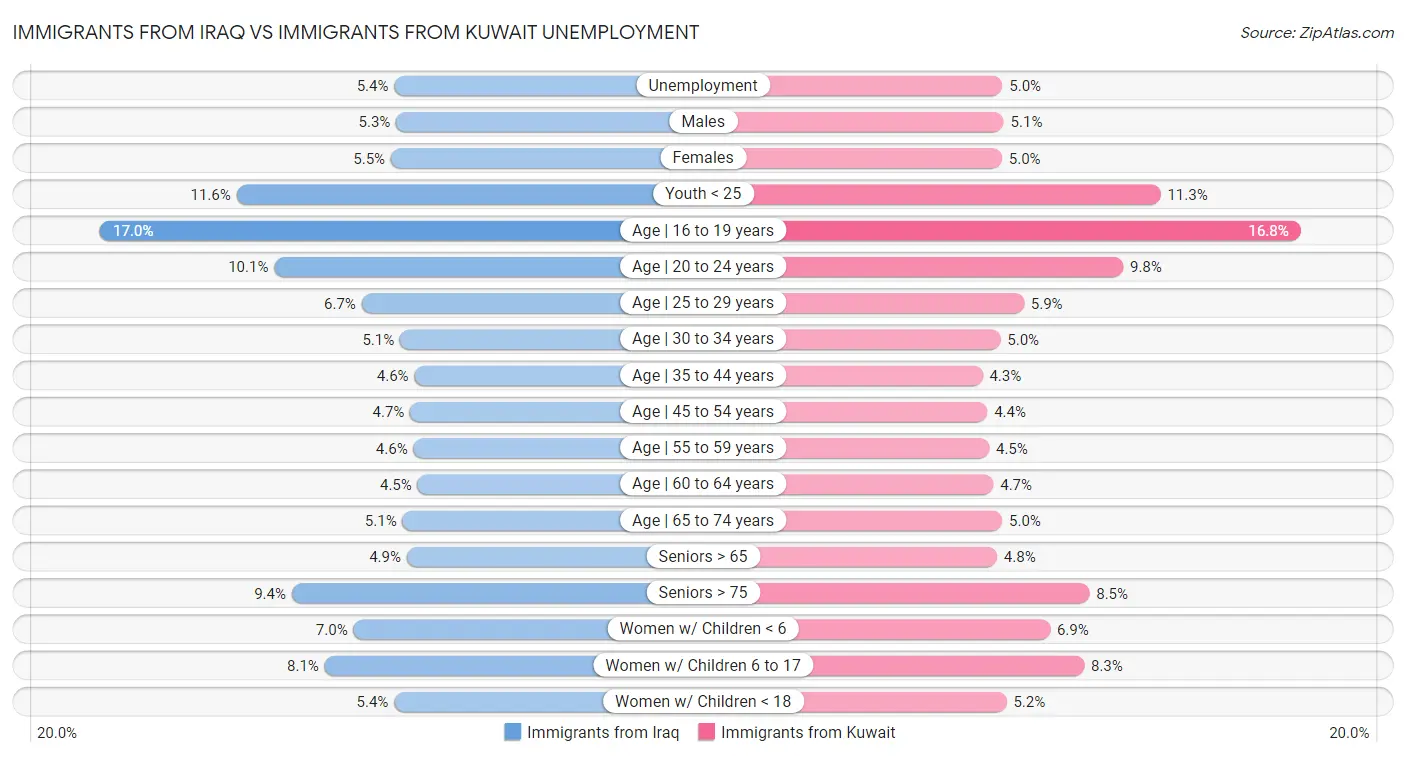This screenshot has height=757, width=1406.
Task: Select the Males category label
Action: (703, 122)
